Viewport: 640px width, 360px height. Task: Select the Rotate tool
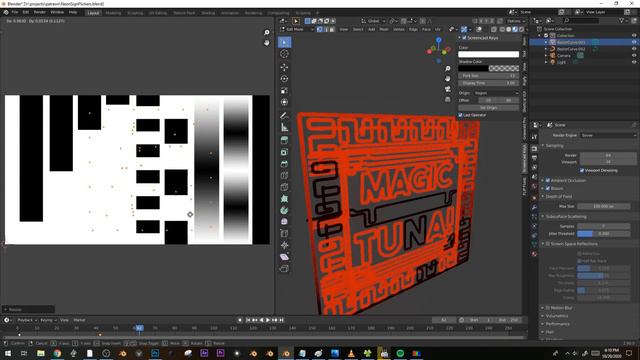pos(284,79)
